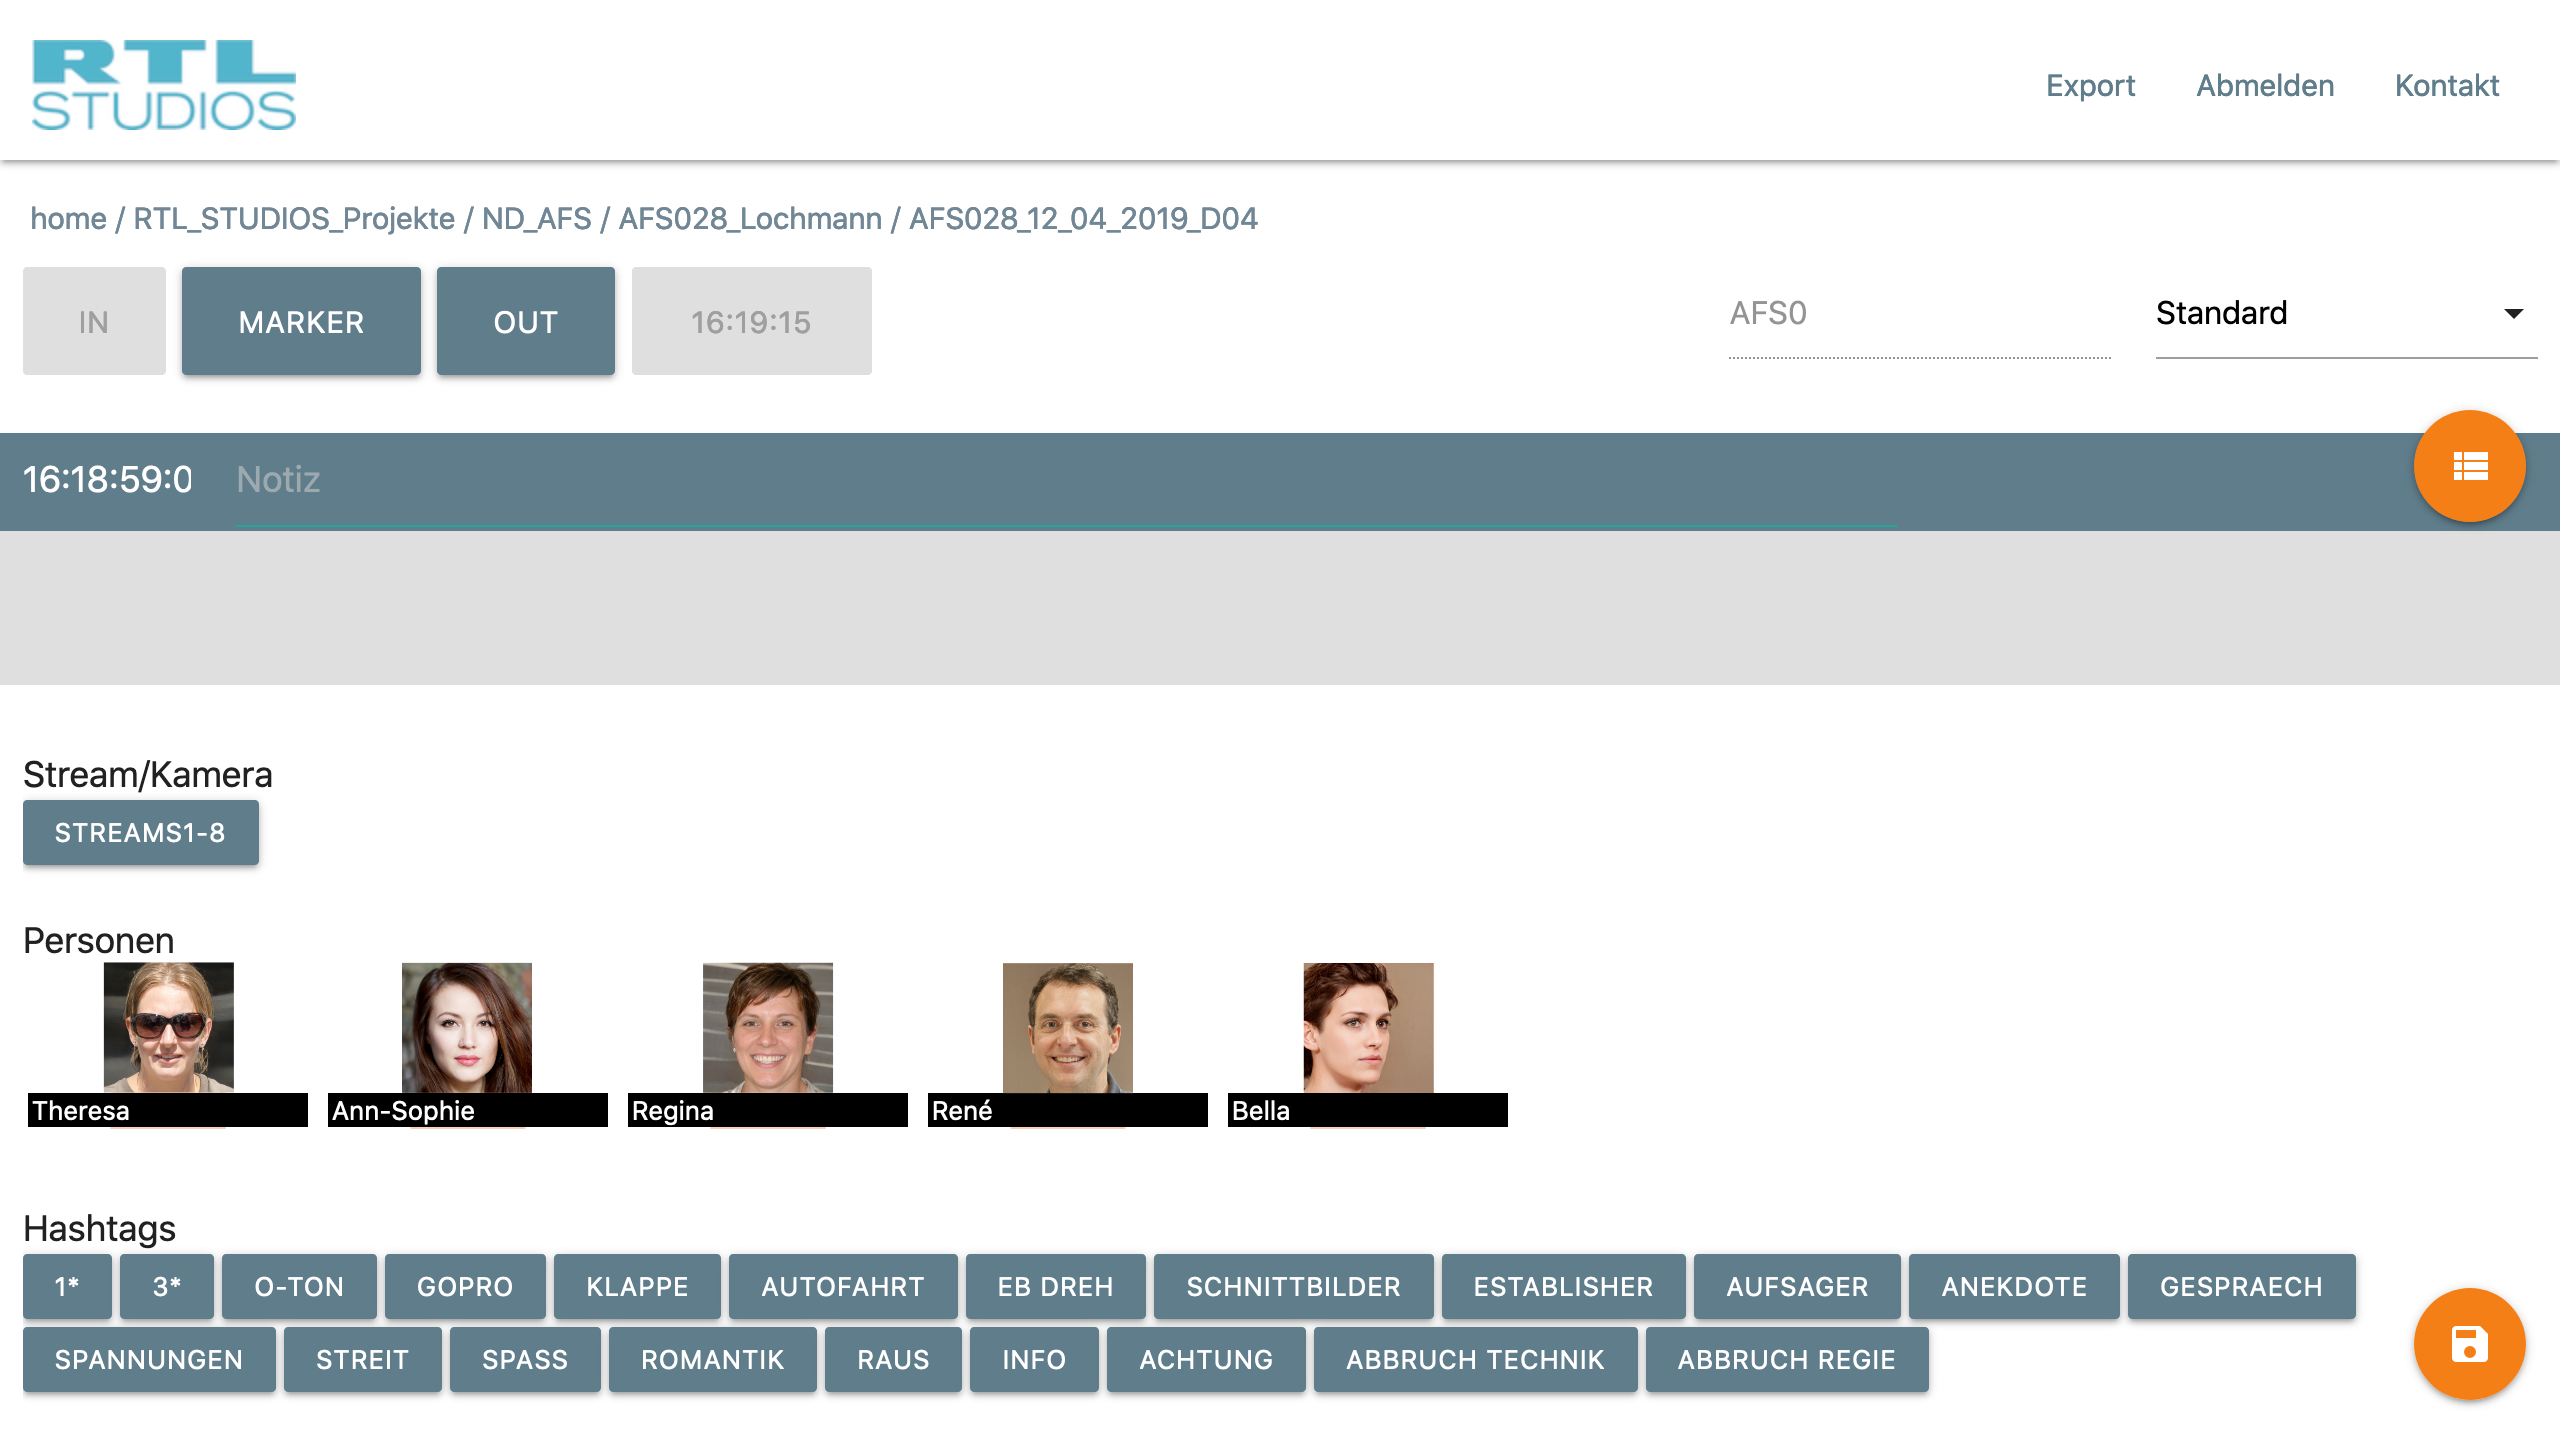2560x1440 pixels.
Task: Click the orange list view icon button
Action: 2469,466
